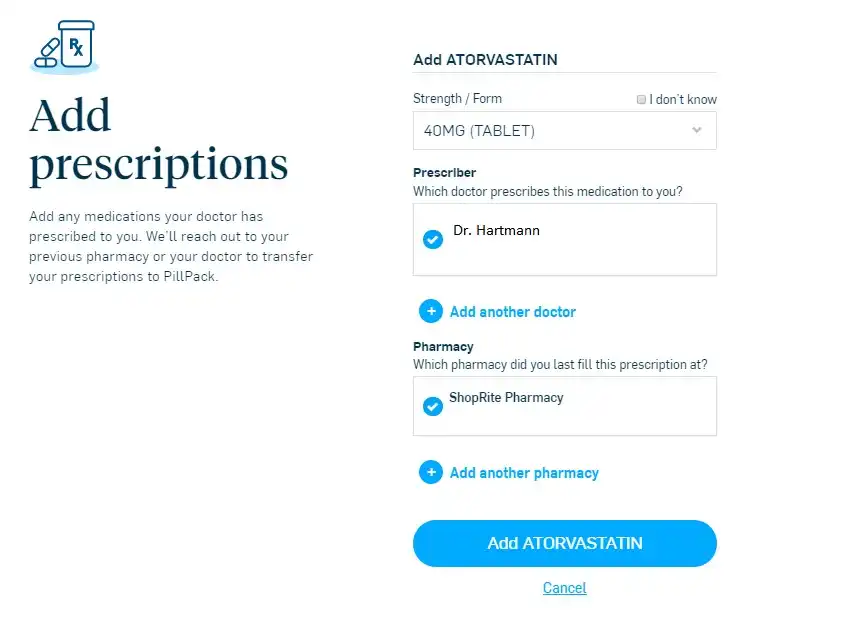Image resolution: width=856 pixels, height=620 pixels.
Task: Click the blue checkmark beside Dr. Hartmann
Action: click(x=432, y=239)
